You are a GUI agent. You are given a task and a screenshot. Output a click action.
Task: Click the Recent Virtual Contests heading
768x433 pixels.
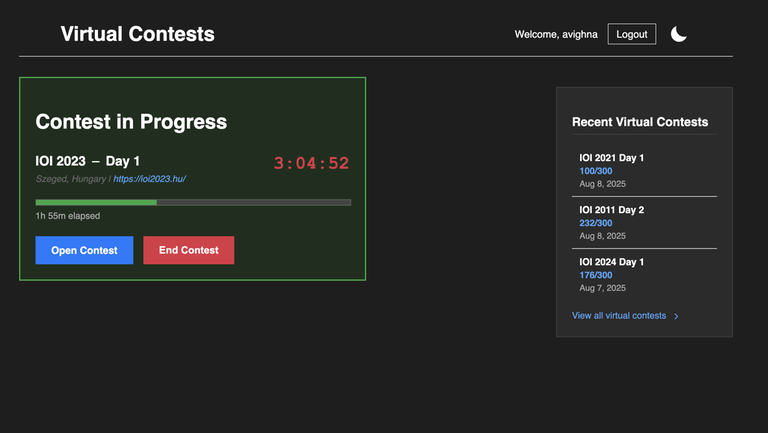click(640, 122)
